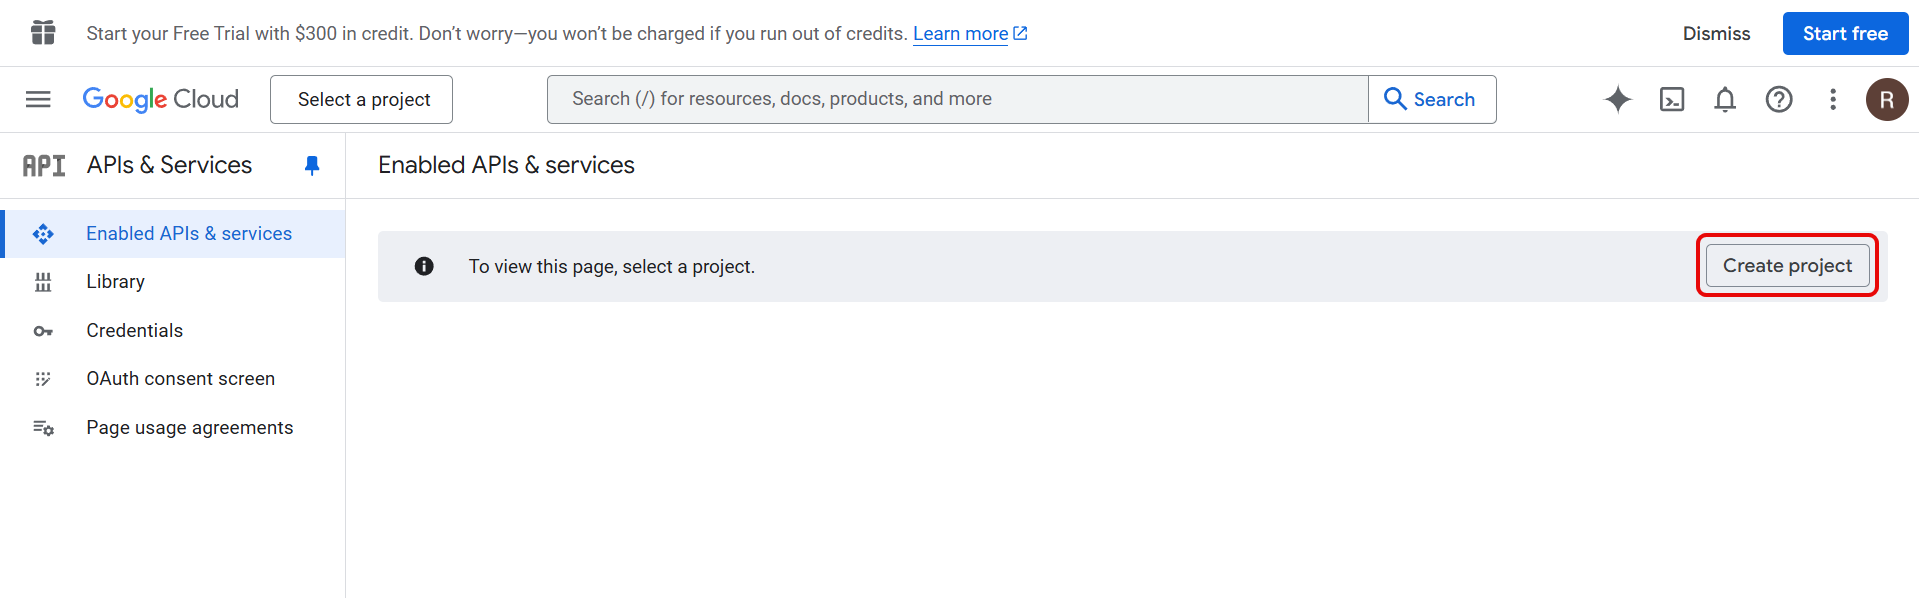Screen dimensions: 1919x598
Task: Open your account avatar menu
Action: click(x=1888, y=99)
